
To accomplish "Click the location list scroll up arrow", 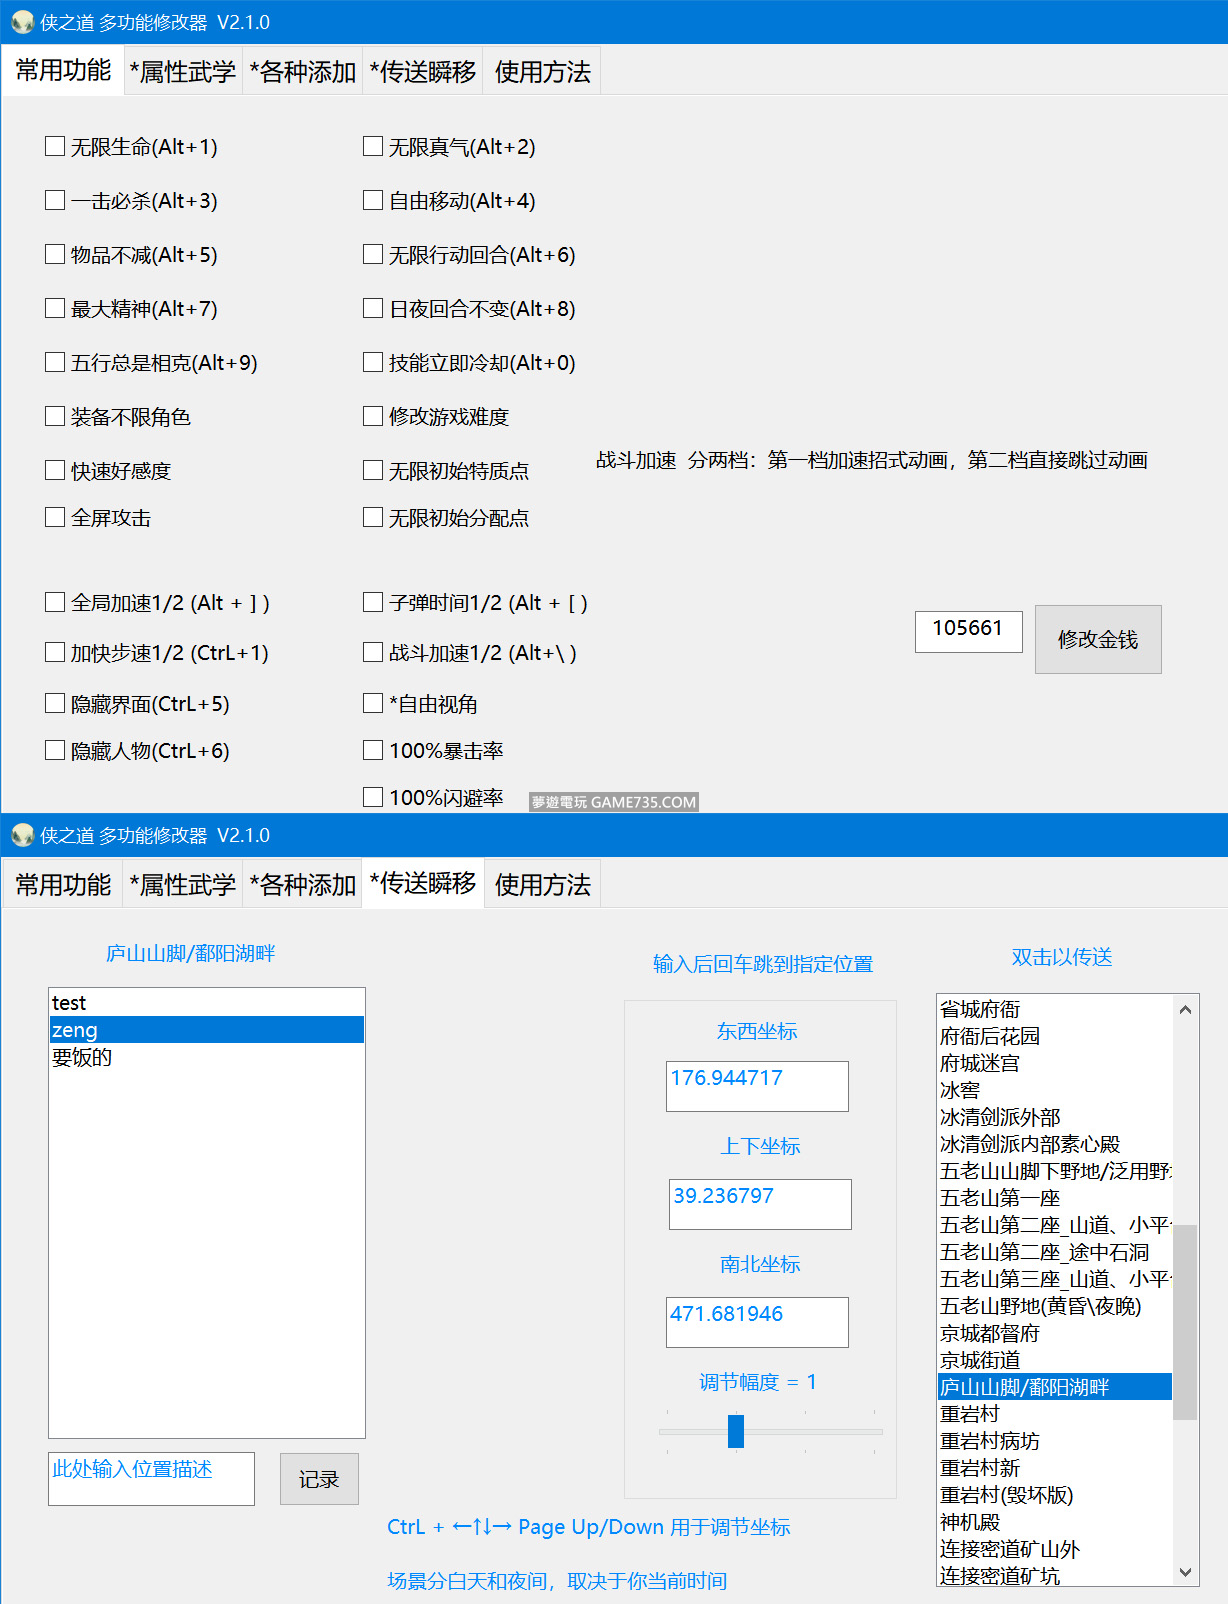I will point(1185,1009).
